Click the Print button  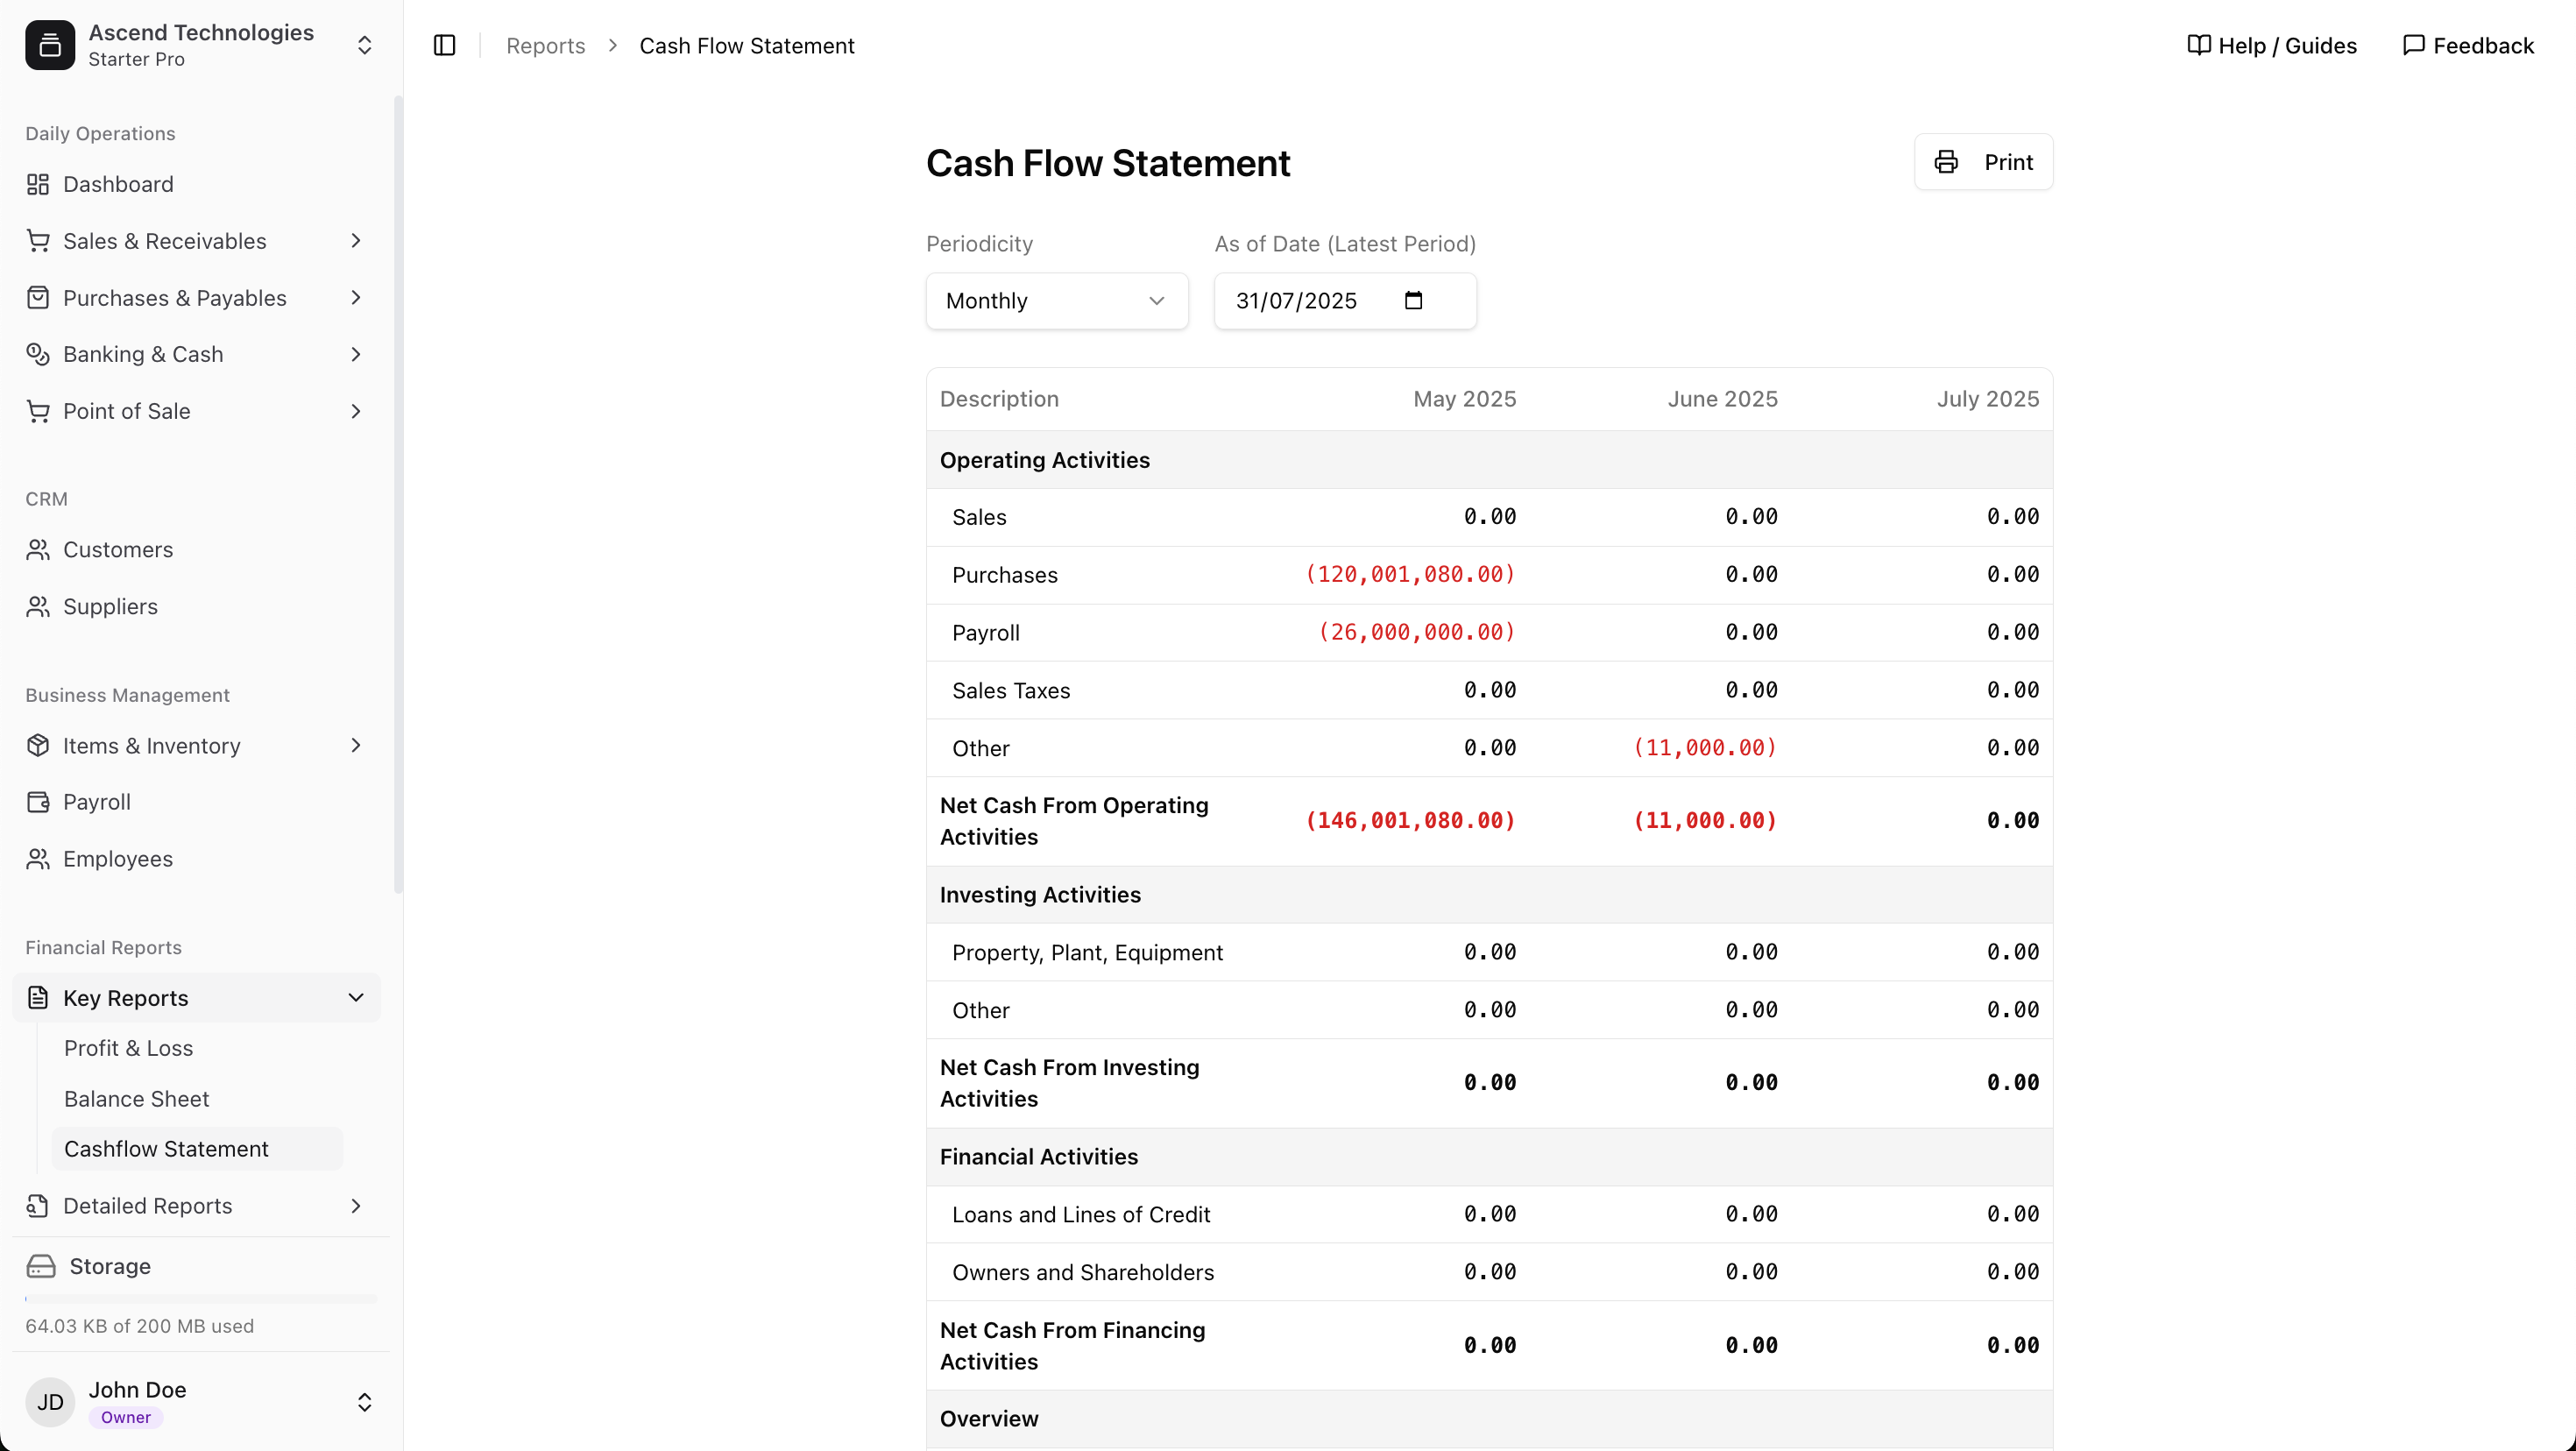(x=1983, y=162)
